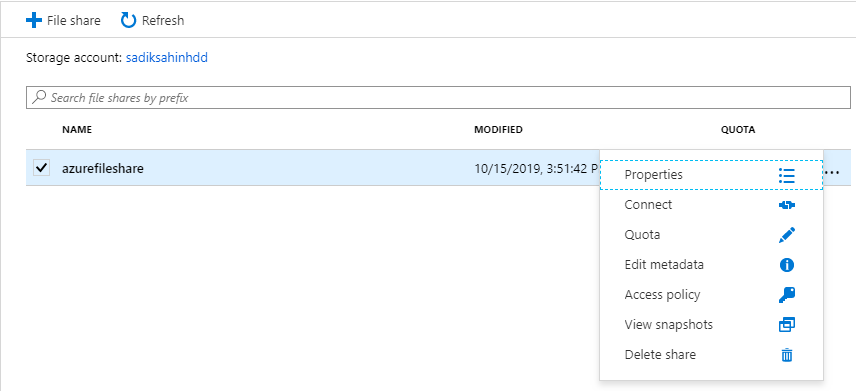The height and width of the screenshot is (391, 856).
Task: Click the Access policy key icon
Action: pyautogui.click(x=787, y=295)
